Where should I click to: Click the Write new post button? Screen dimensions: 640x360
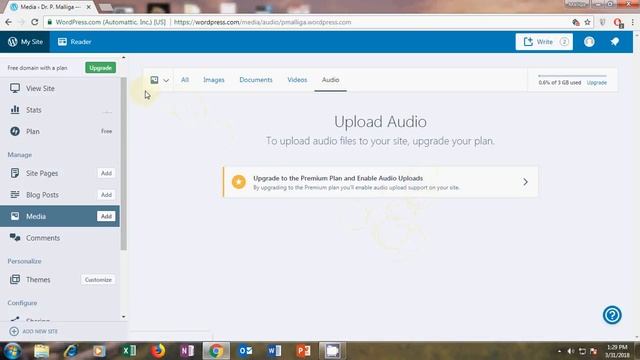pos(544,42)
